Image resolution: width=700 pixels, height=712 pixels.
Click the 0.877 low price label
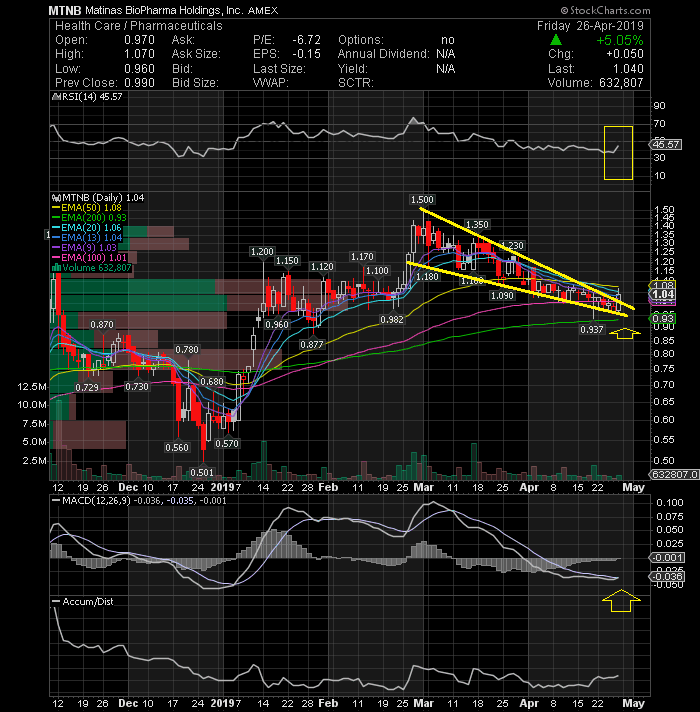click(x=312, y=345)
